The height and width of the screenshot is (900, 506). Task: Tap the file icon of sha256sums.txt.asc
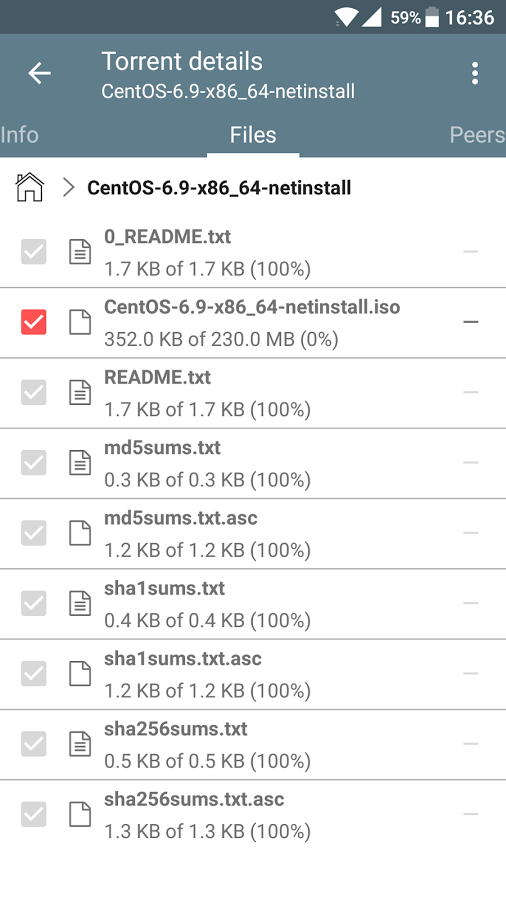pyautogui.click(x=80, y=814)
